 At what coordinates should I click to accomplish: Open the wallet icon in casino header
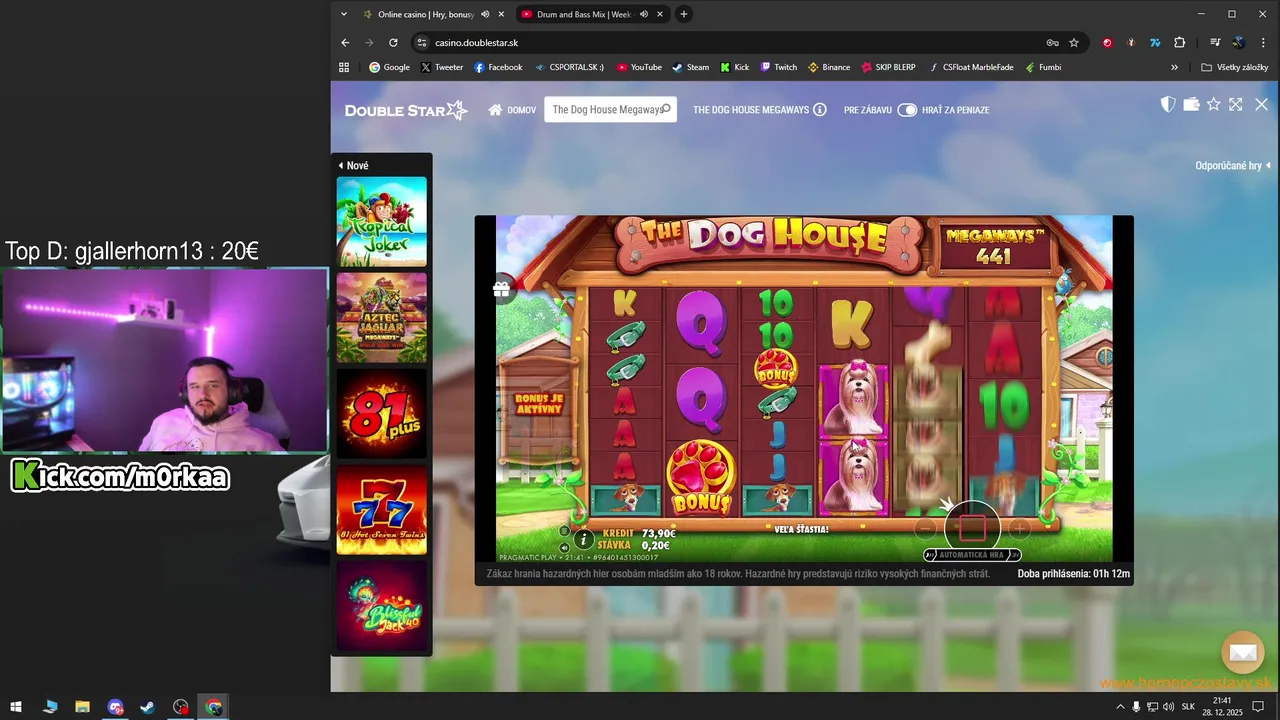point(1191,104)
